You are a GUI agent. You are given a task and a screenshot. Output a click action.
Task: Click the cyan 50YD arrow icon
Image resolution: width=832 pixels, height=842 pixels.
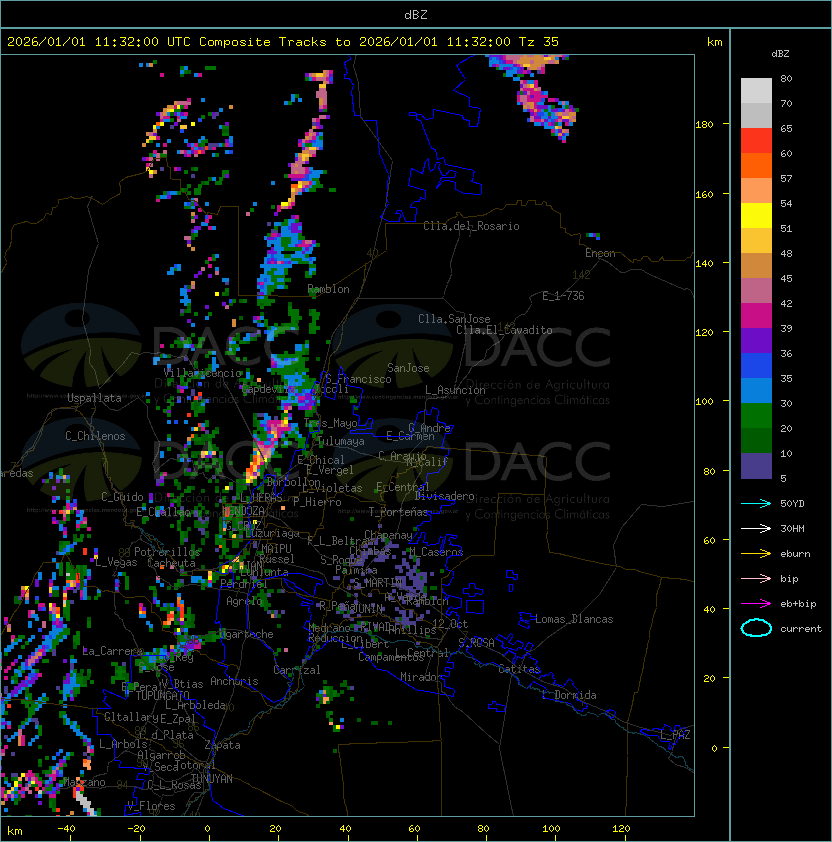click(x=756, y=503)
